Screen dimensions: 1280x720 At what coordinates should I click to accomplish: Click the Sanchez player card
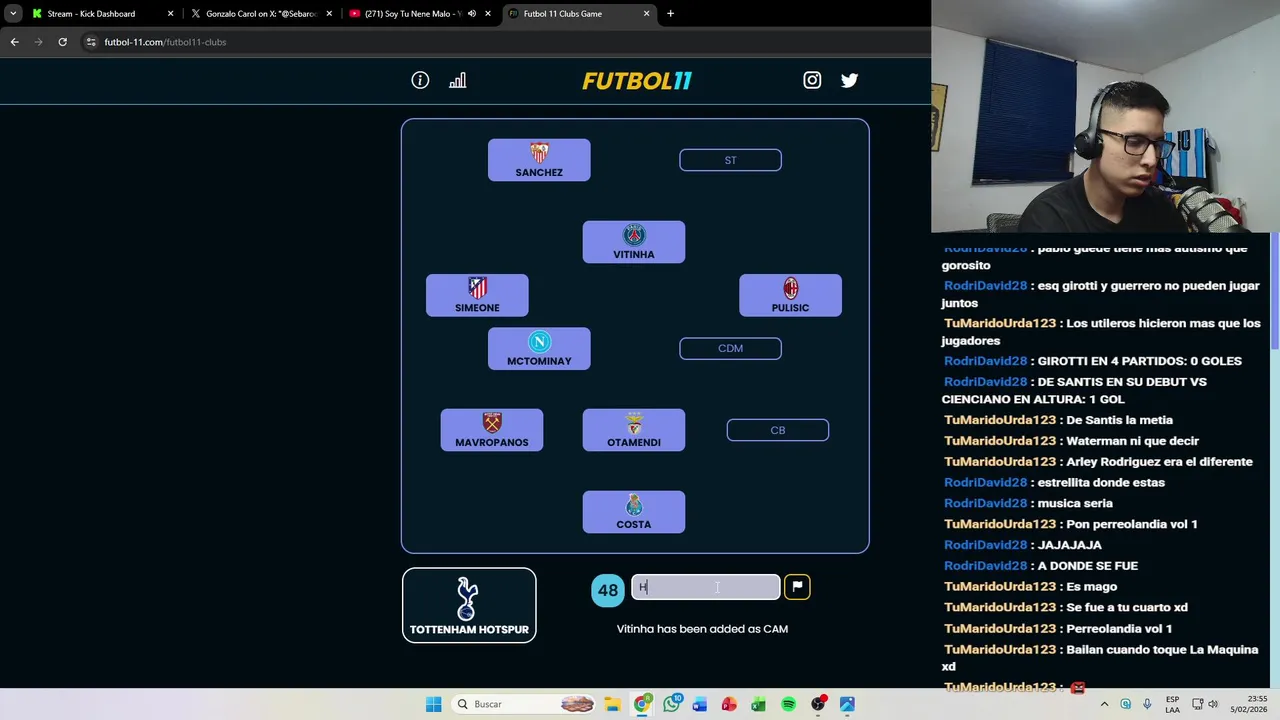pos(539,160)
